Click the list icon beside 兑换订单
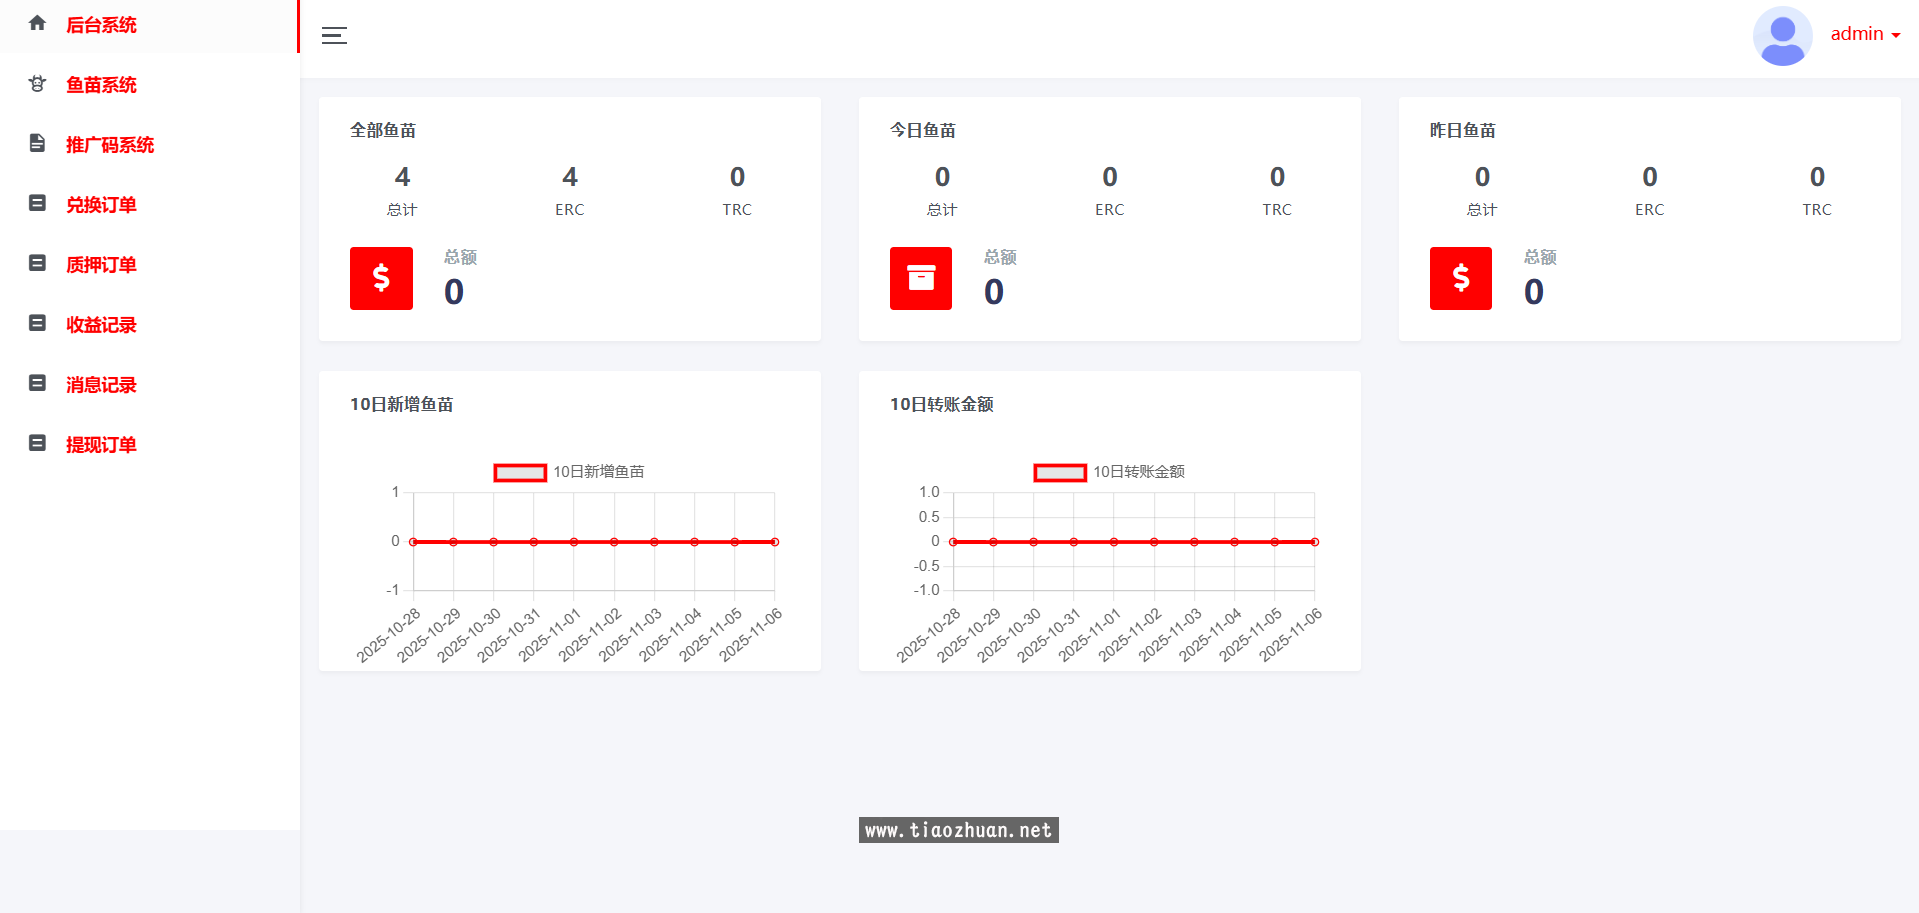 (37, 203)
